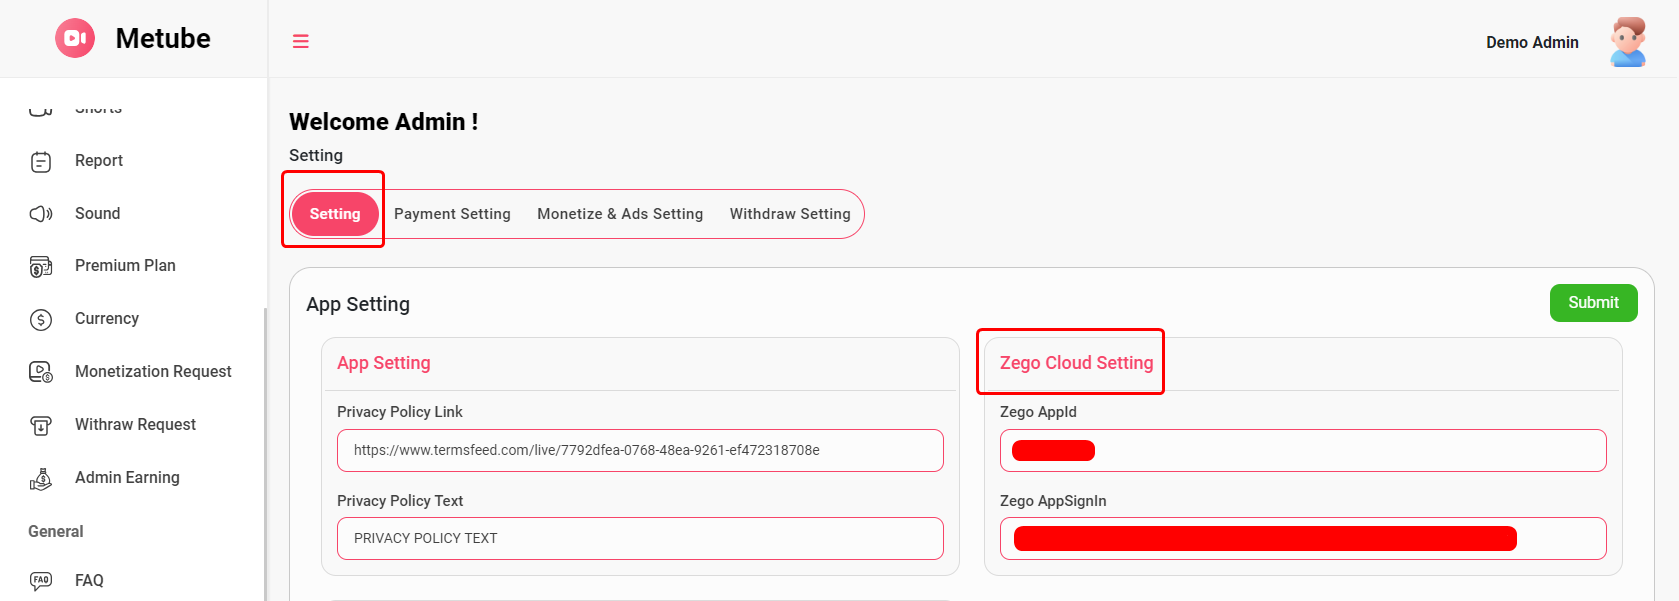The image size is (1679, 601).
Task: Select the pink Setting tab
Action: point(334,214)
